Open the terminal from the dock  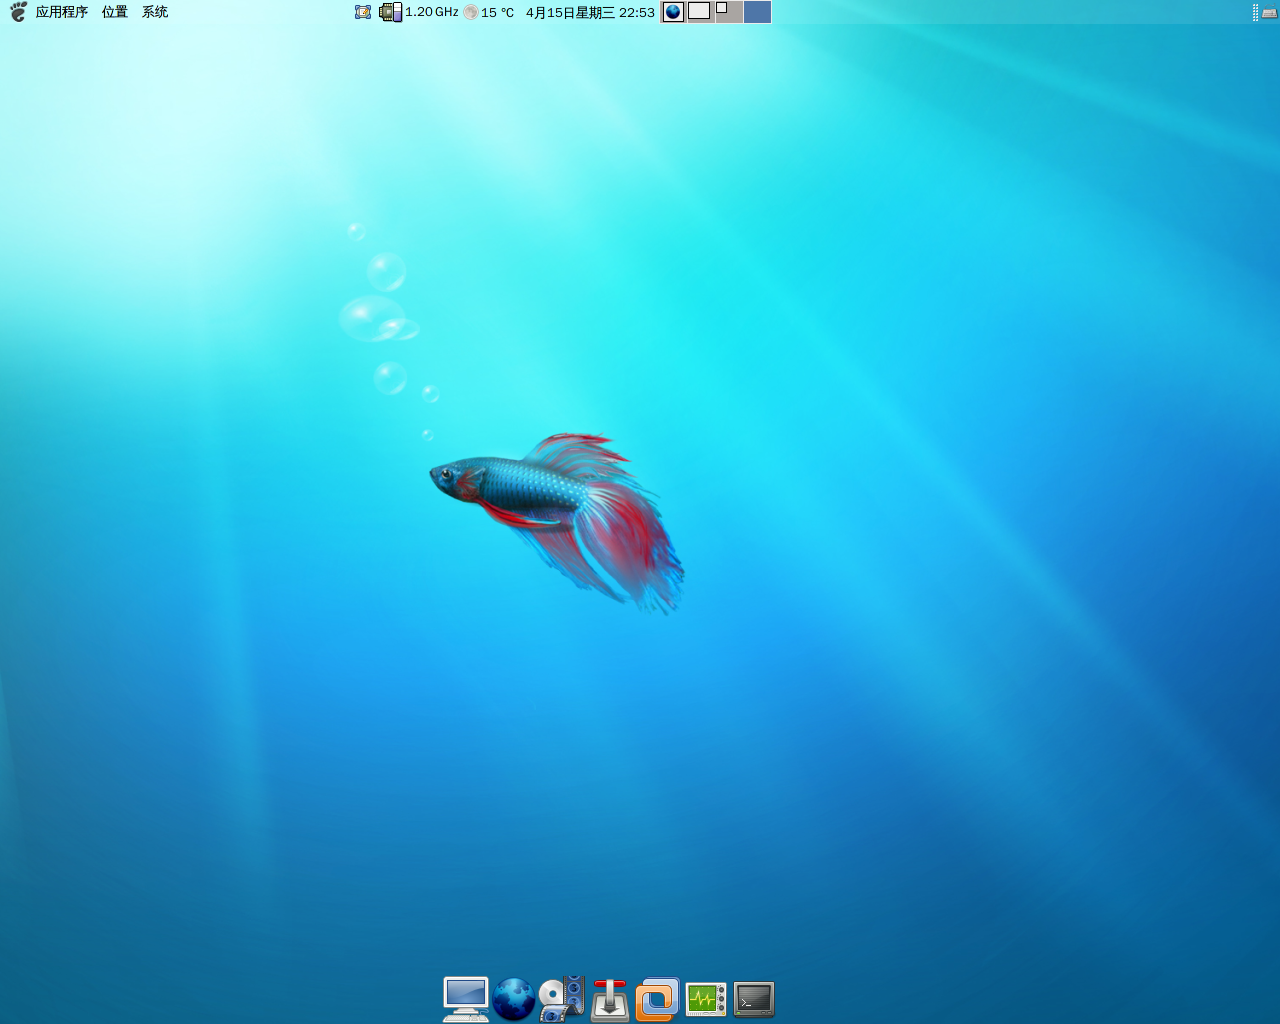click(x=754, y=999)
